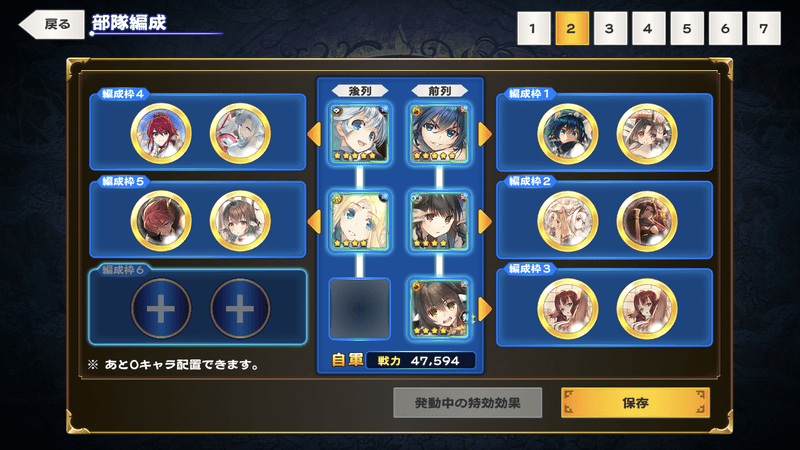The width and height of the screenshot is (800, 450).
Task: Select dark-blue-haired character in 編成枠1
Action: pos(567,134)
